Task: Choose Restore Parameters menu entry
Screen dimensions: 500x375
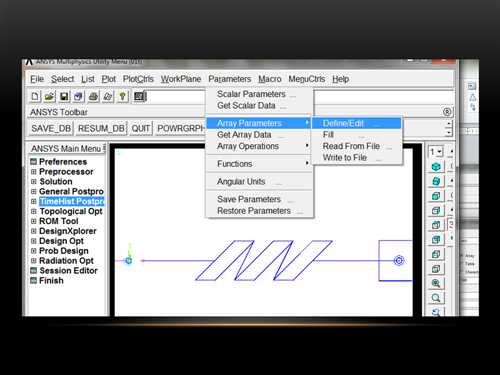Action: (x=259, y=211)
